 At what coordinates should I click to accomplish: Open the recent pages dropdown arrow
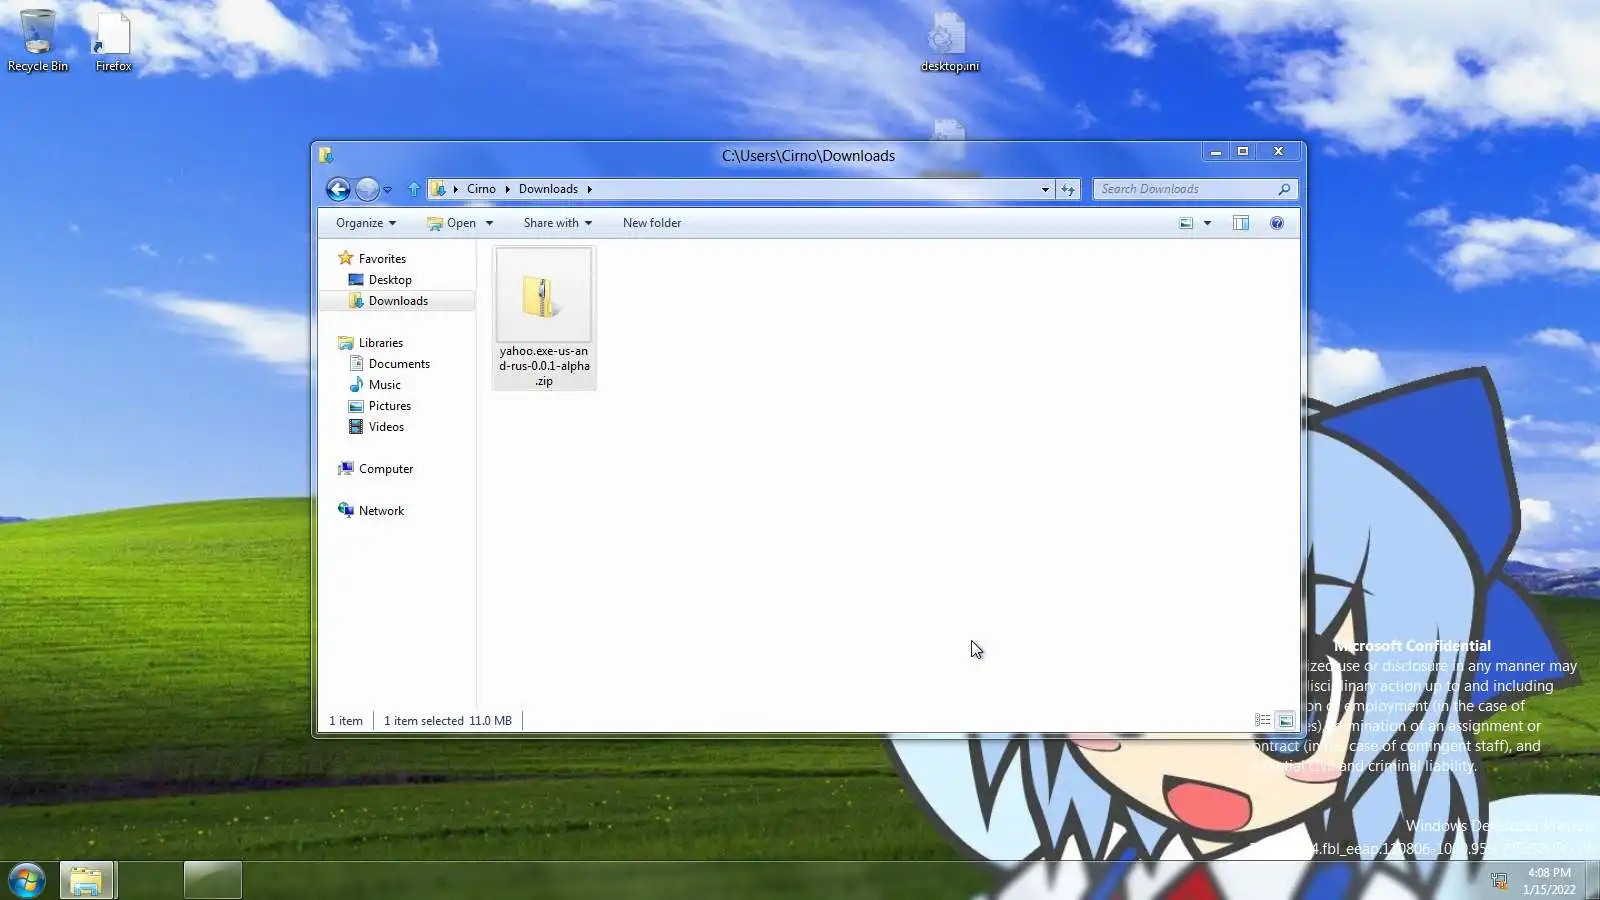(x=387, y=190)
